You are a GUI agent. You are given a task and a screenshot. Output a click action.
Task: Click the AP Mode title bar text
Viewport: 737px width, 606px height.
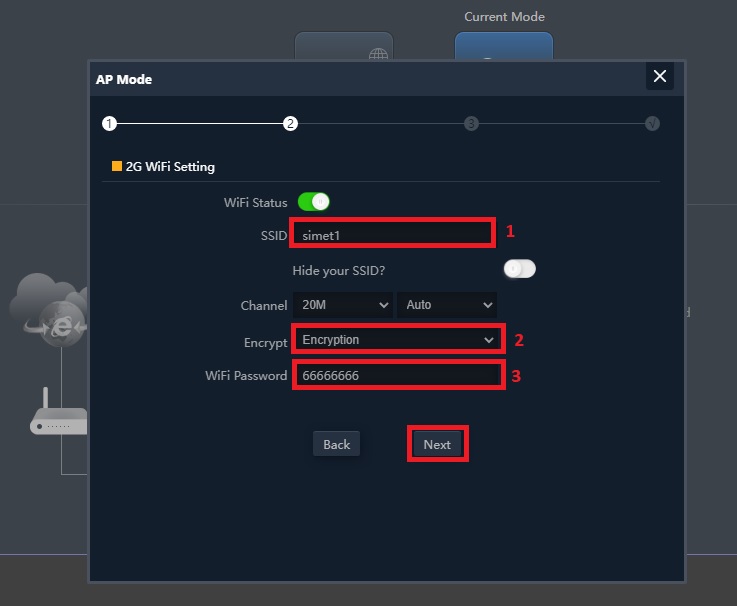124,79
